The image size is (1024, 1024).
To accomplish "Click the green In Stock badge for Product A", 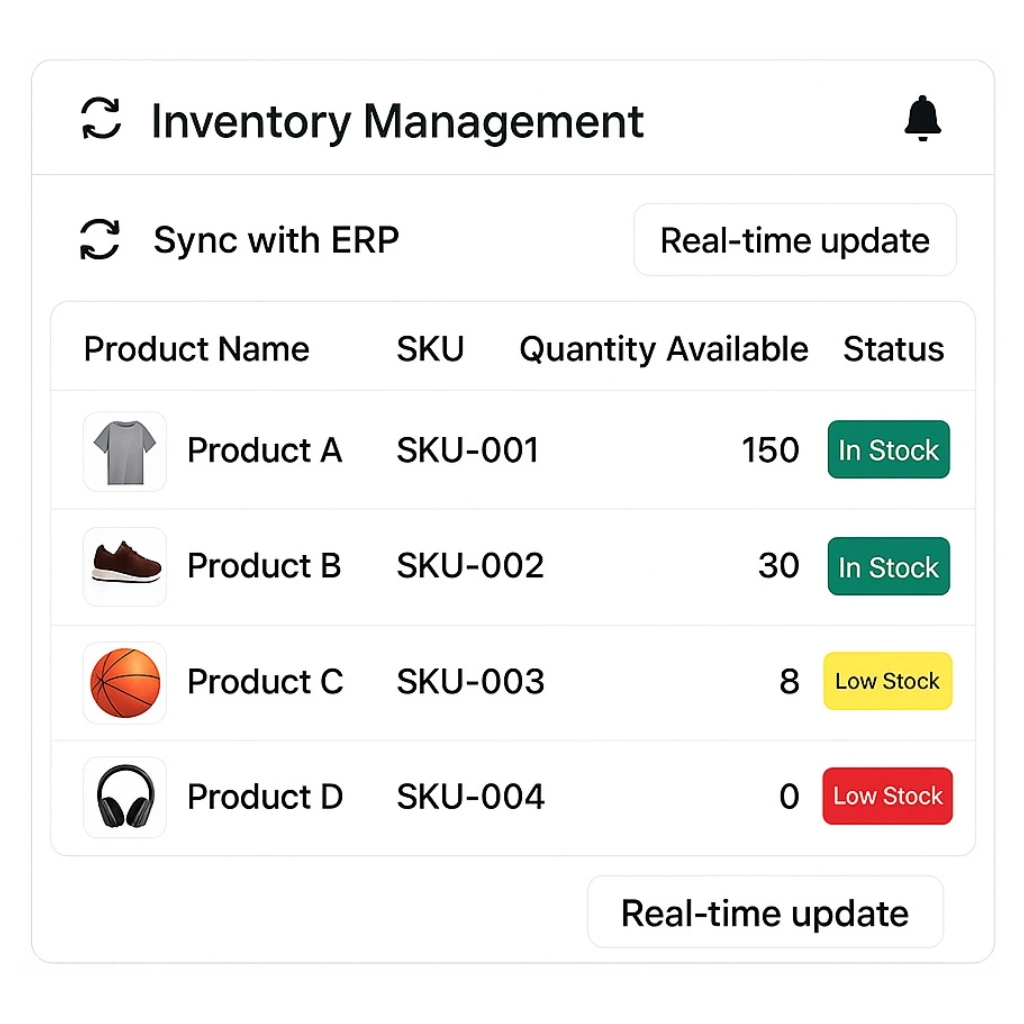I will pos(888,450).
